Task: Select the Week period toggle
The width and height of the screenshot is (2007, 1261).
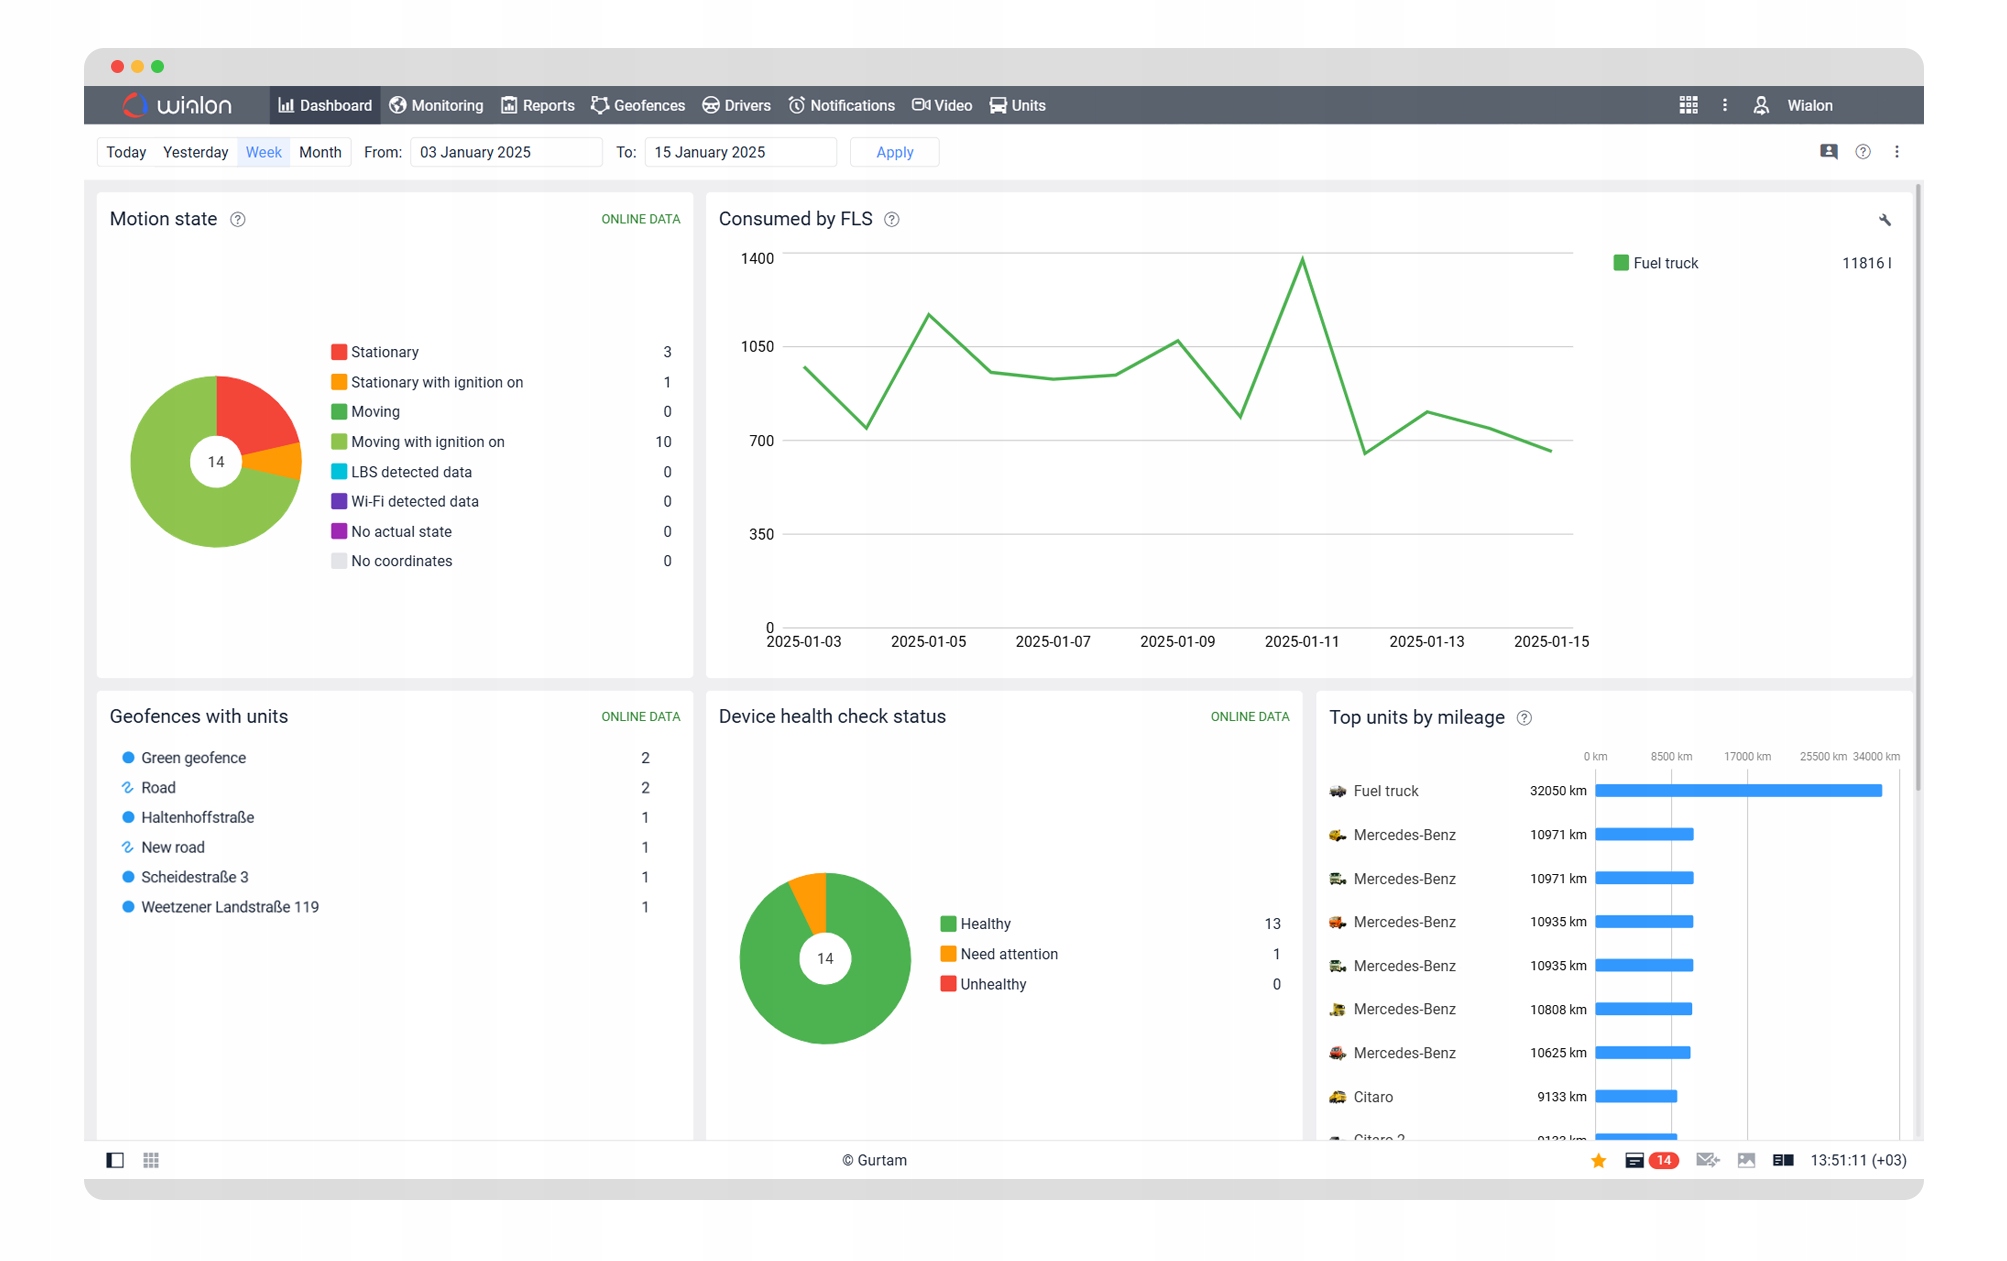Action: pyautogui.click(x=263, y=152)
